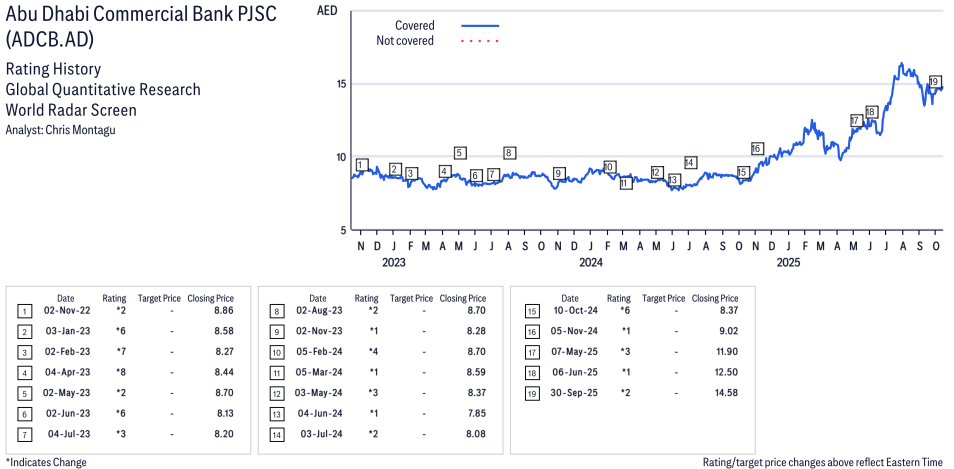This screenshot has width=954, height=469.
Task: Click the Covered blue line legend sample
Action: click(480, 25)
